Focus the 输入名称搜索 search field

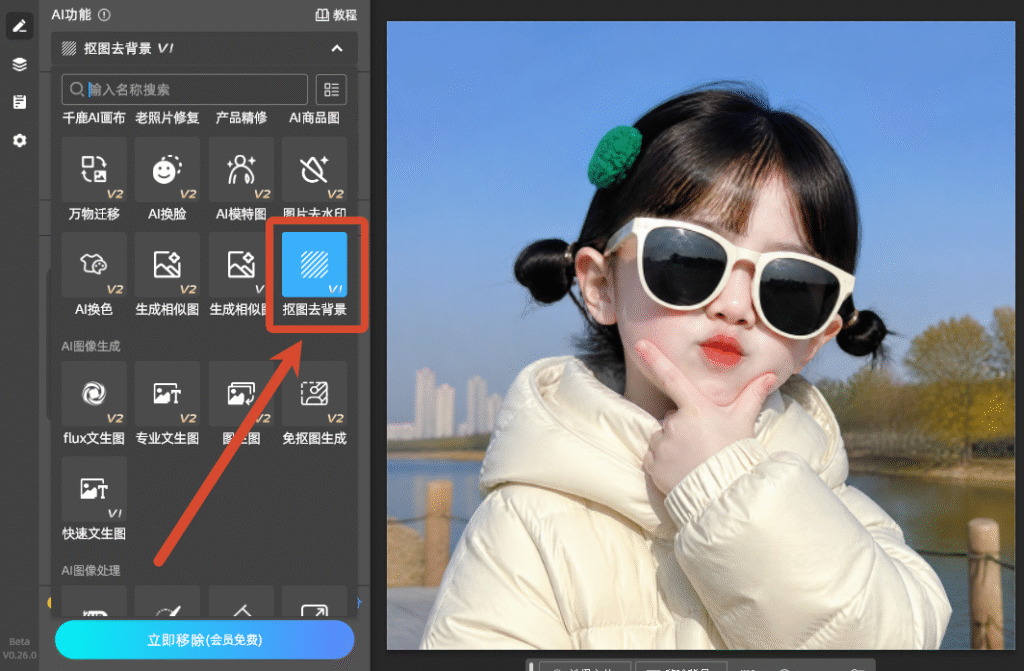pos(185,90)
